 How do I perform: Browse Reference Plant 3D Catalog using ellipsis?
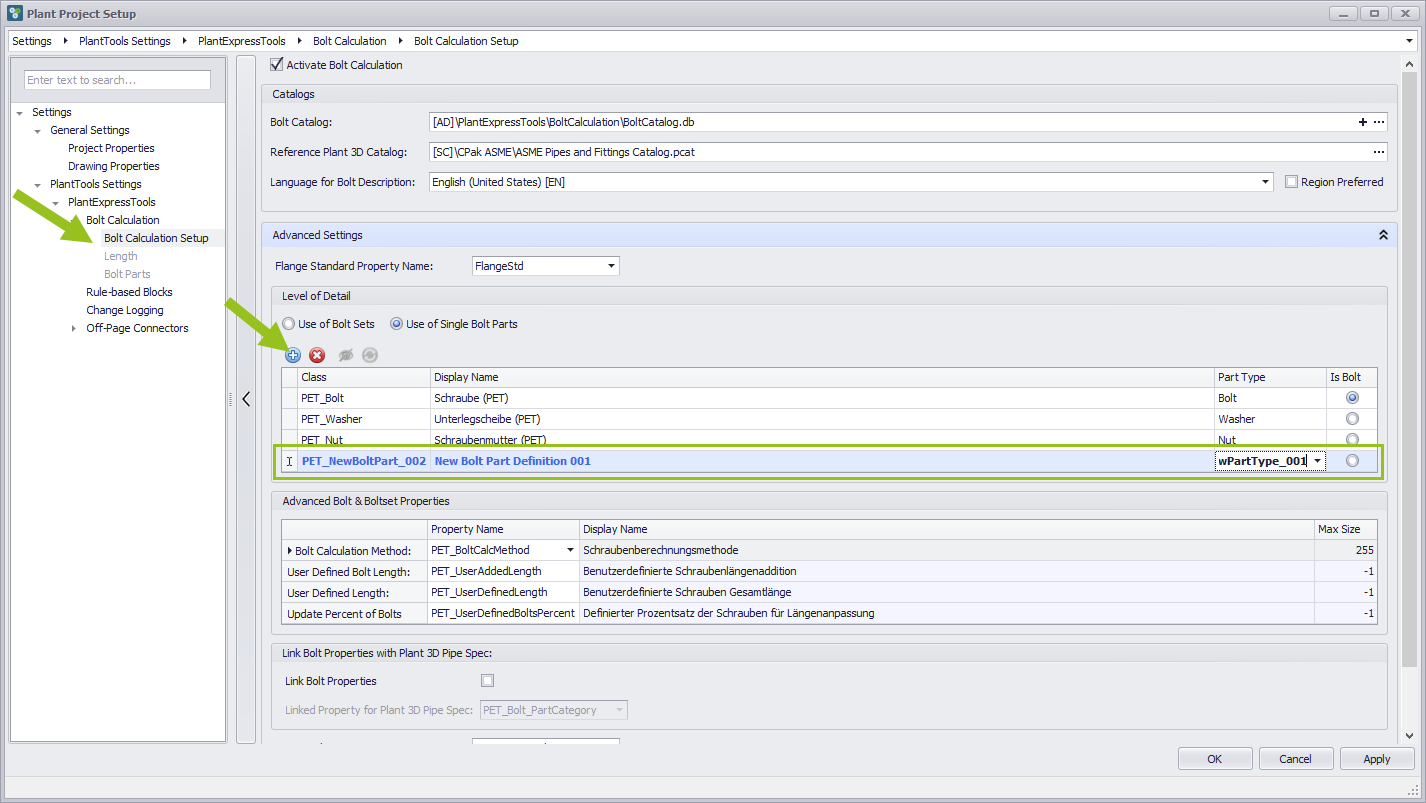[x=1379, y=152]
